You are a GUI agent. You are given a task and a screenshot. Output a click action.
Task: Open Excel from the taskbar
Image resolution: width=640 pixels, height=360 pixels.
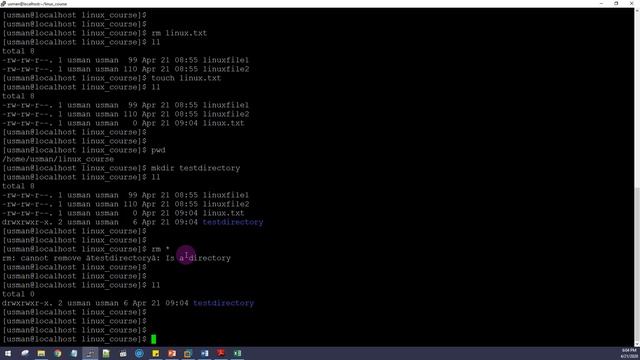click(x=237, y=353)
